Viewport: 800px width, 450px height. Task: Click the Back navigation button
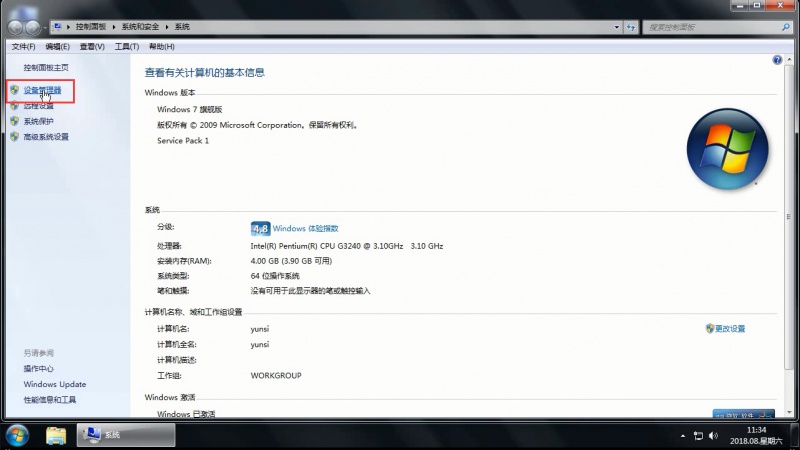[x=15, y=27]
